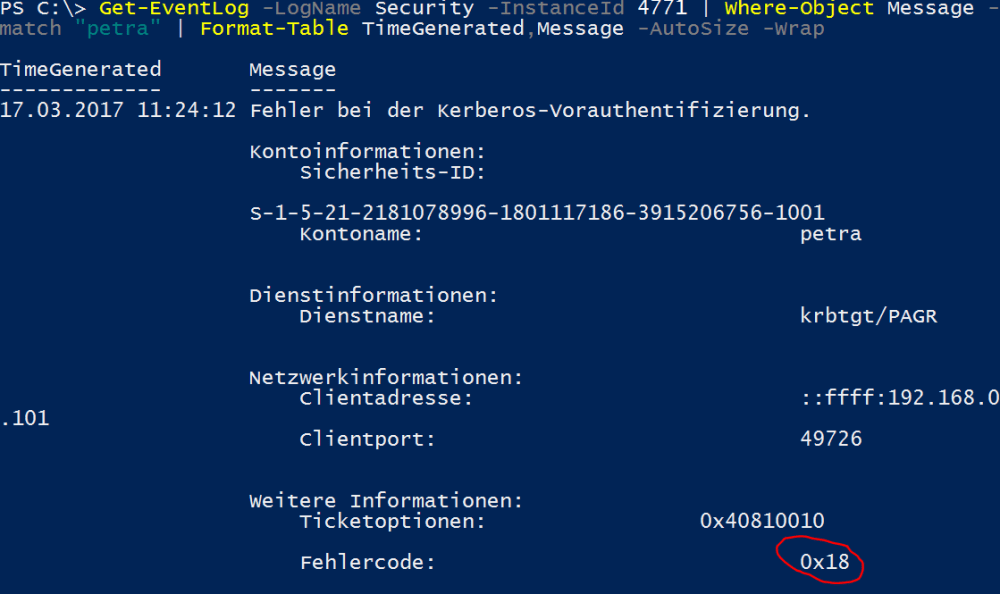Click the security ID starting with S-1-5-21
This screenshot has width=1000, height=594.
pyautogui.click(x=536, y=212)
